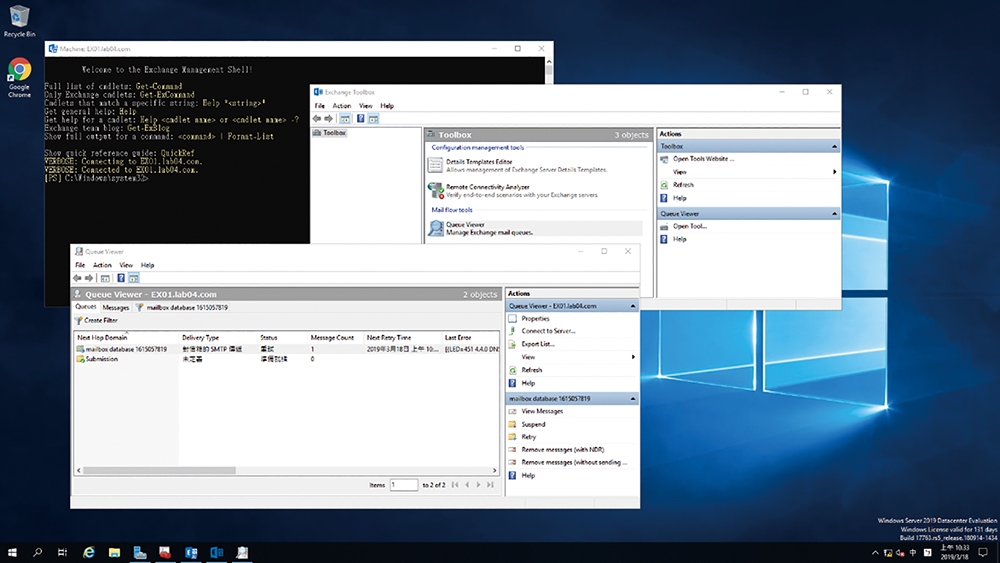Open Action menu in Queue Viewer
Screen dimensions: 1000x563
pyautogui.click(x=102, y=265)
